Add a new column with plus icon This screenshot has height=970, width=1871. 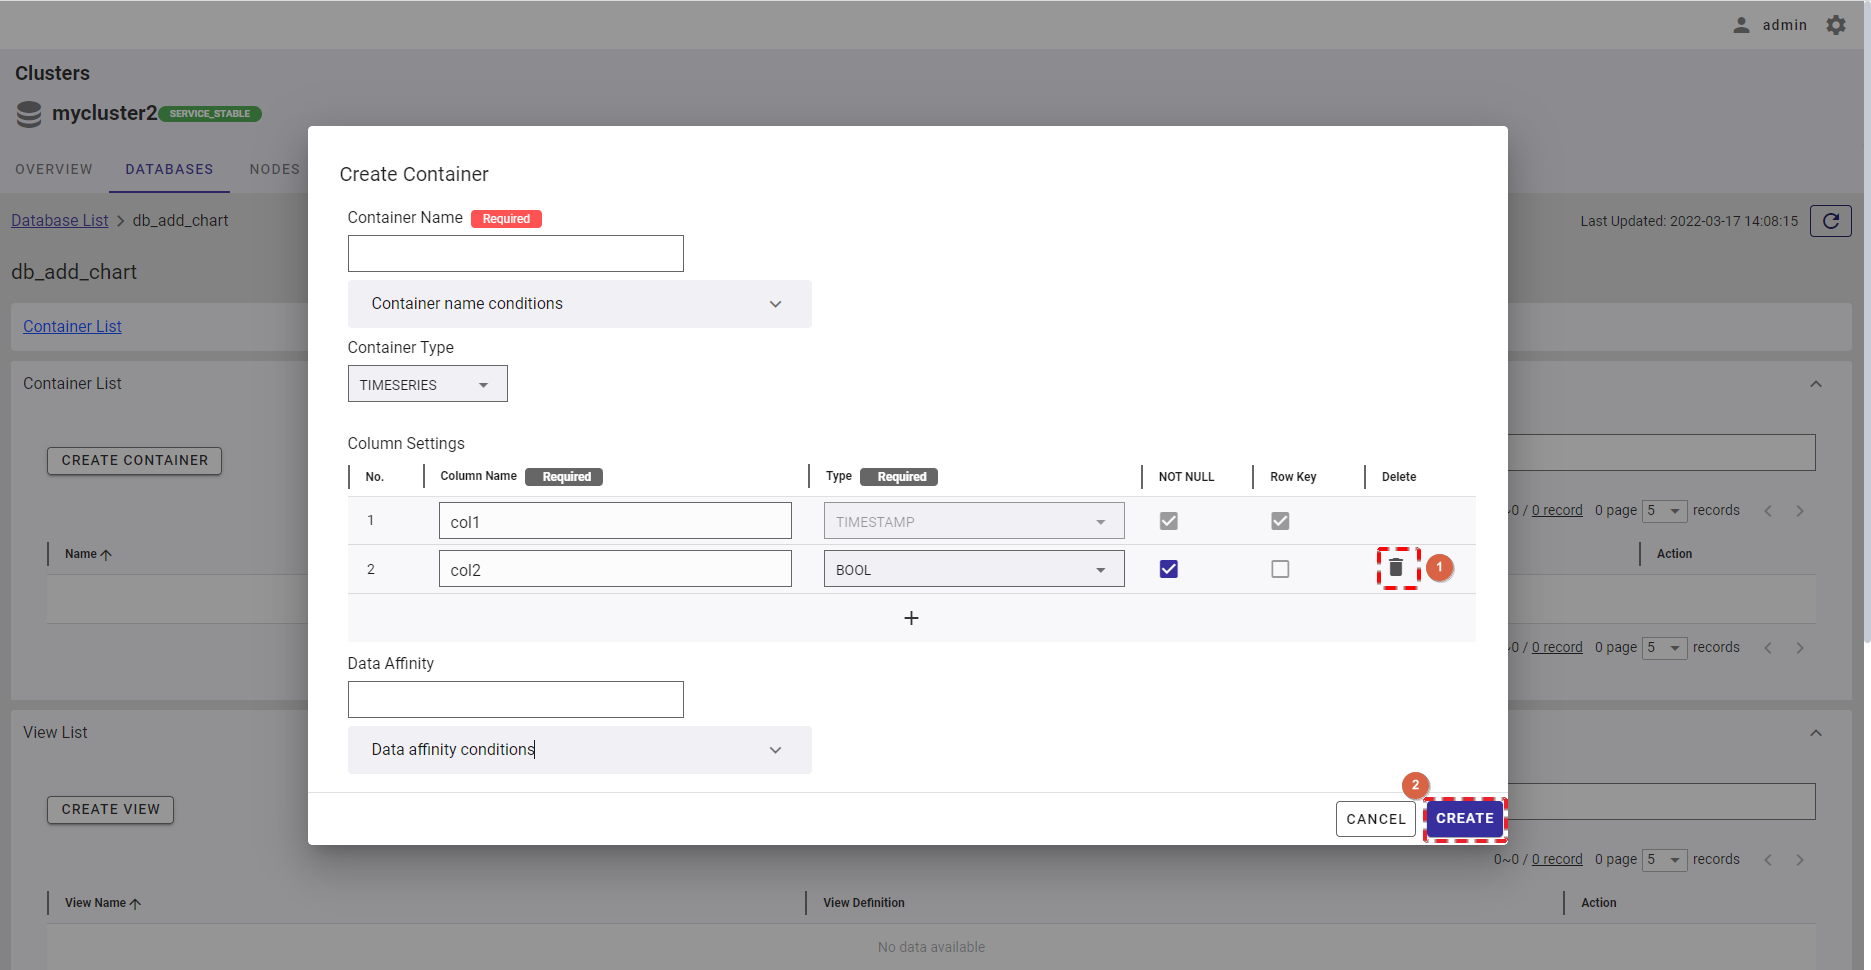(x=911, y=618)
